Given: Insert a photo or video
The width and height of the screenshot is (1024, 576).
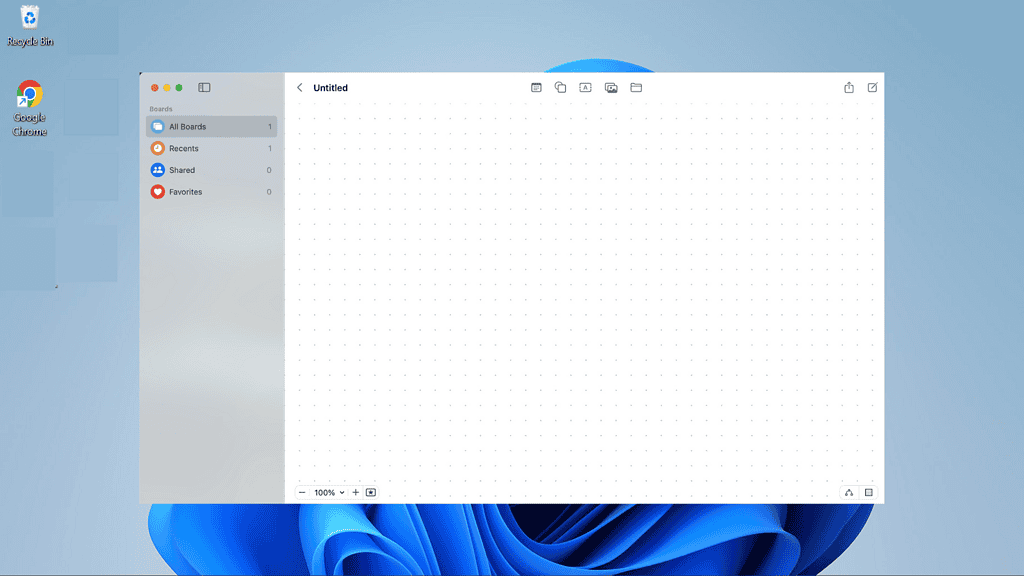Looking at the screenshot, I should (611, 87).
